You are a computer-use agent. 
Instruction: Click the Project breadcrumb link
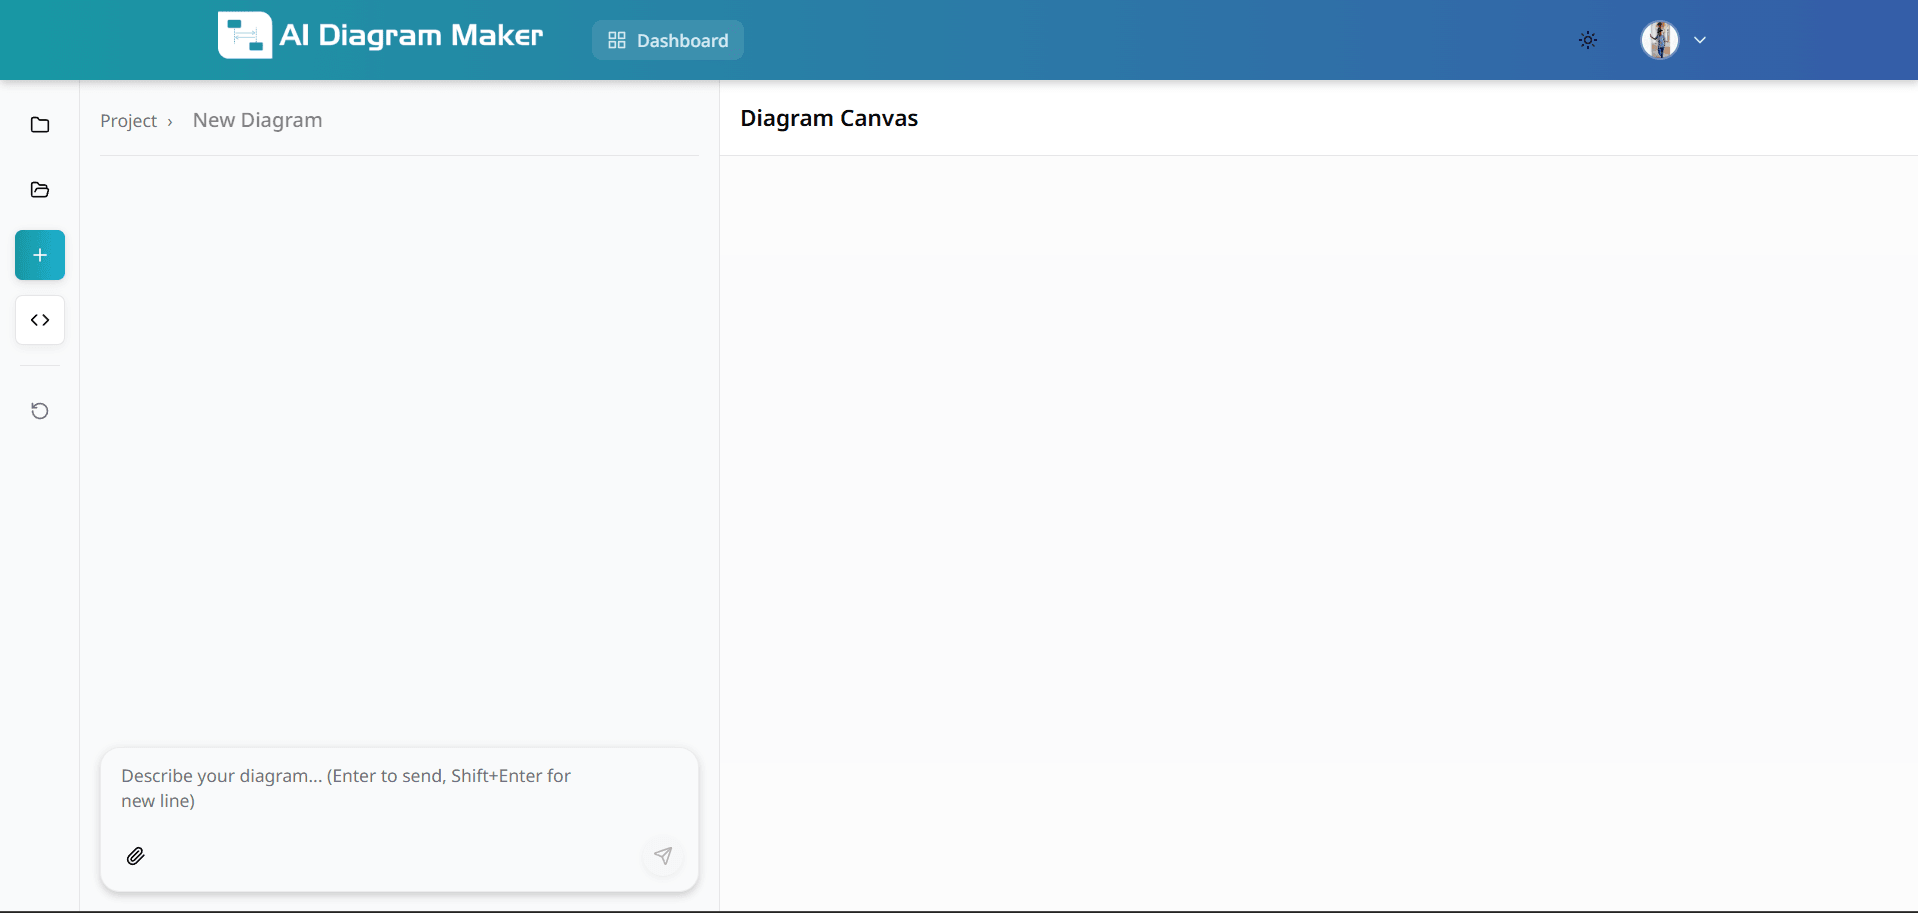click(x=128, y=120)
